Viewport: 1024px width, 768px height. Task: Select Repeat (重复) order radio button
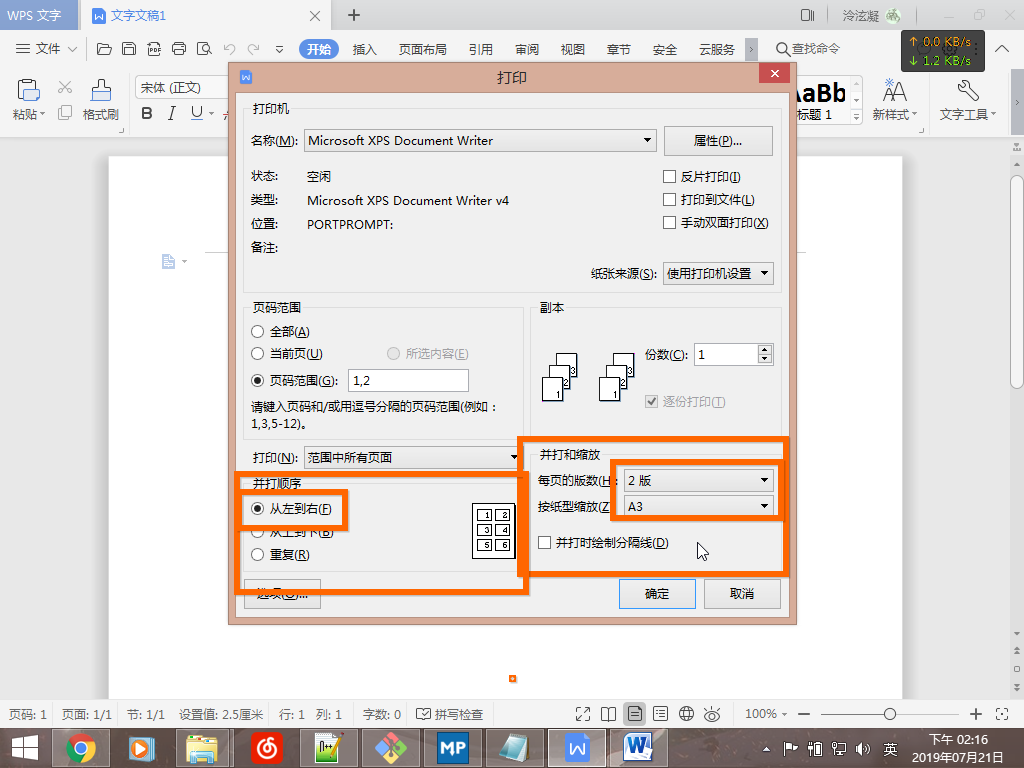point(257,554)
